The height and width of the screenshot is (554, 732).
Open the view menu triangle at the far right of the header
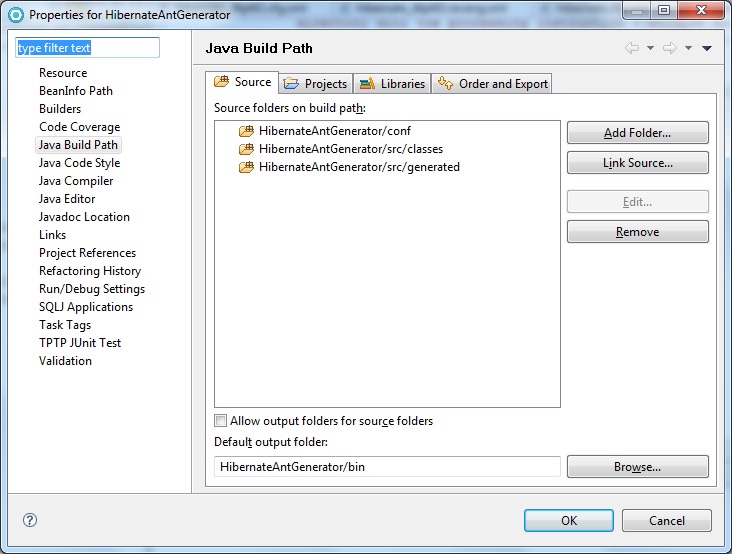707,48
